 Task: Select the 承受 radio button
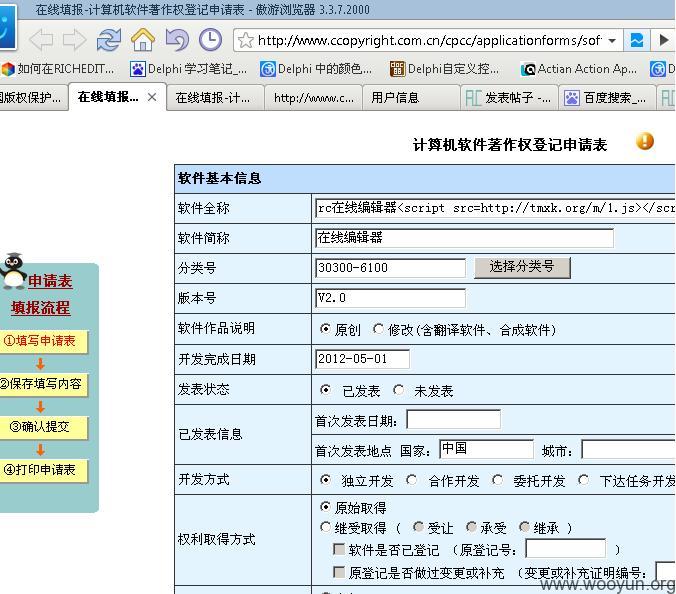tap(471, 527)
